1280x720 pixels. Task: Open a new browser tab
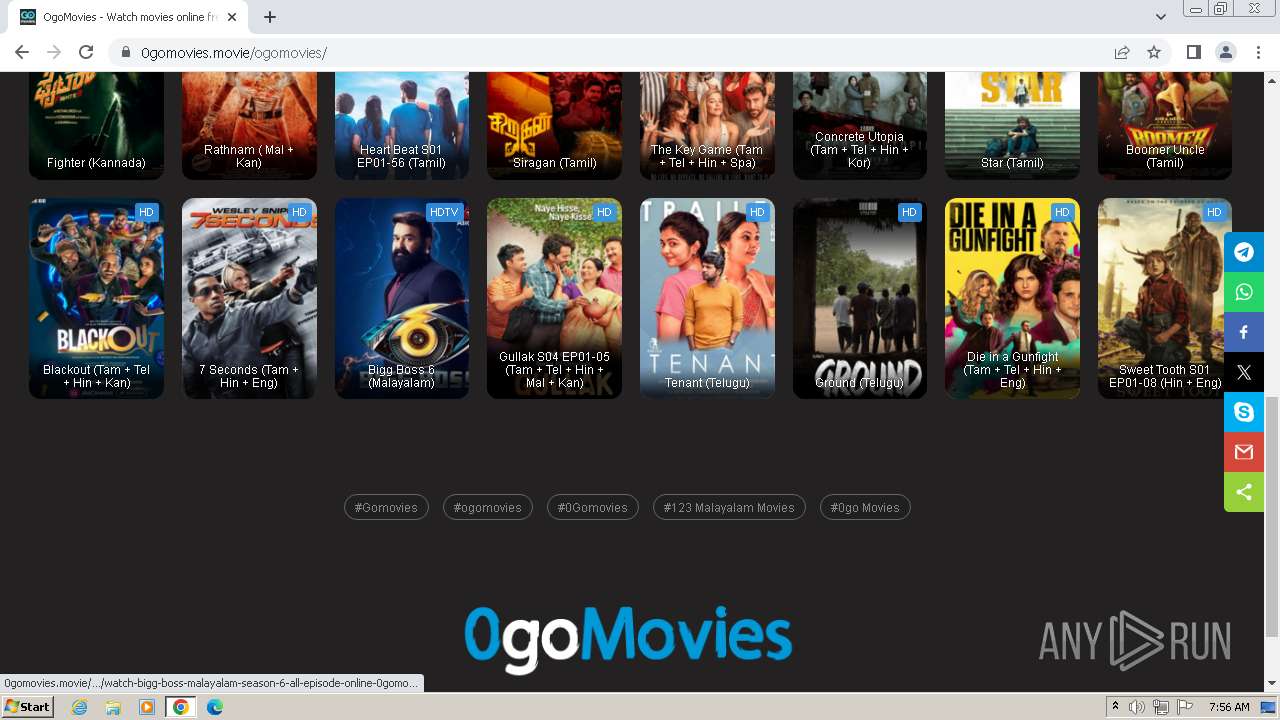[270, 17]
